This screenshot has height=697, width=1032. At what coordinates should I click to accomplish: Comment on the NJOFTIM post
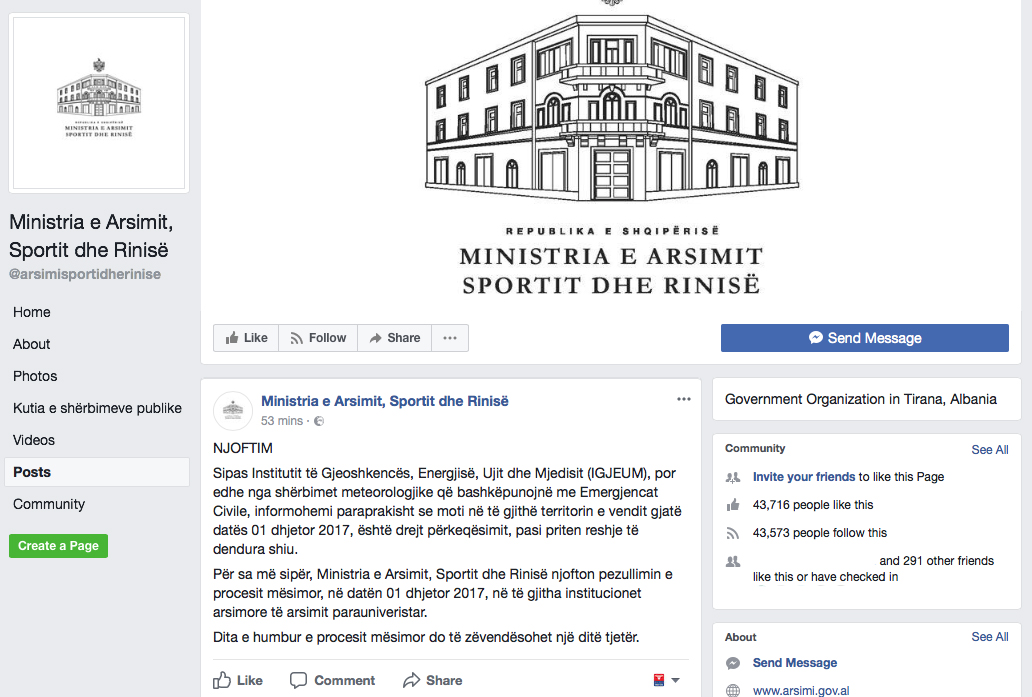pos(332,680)
